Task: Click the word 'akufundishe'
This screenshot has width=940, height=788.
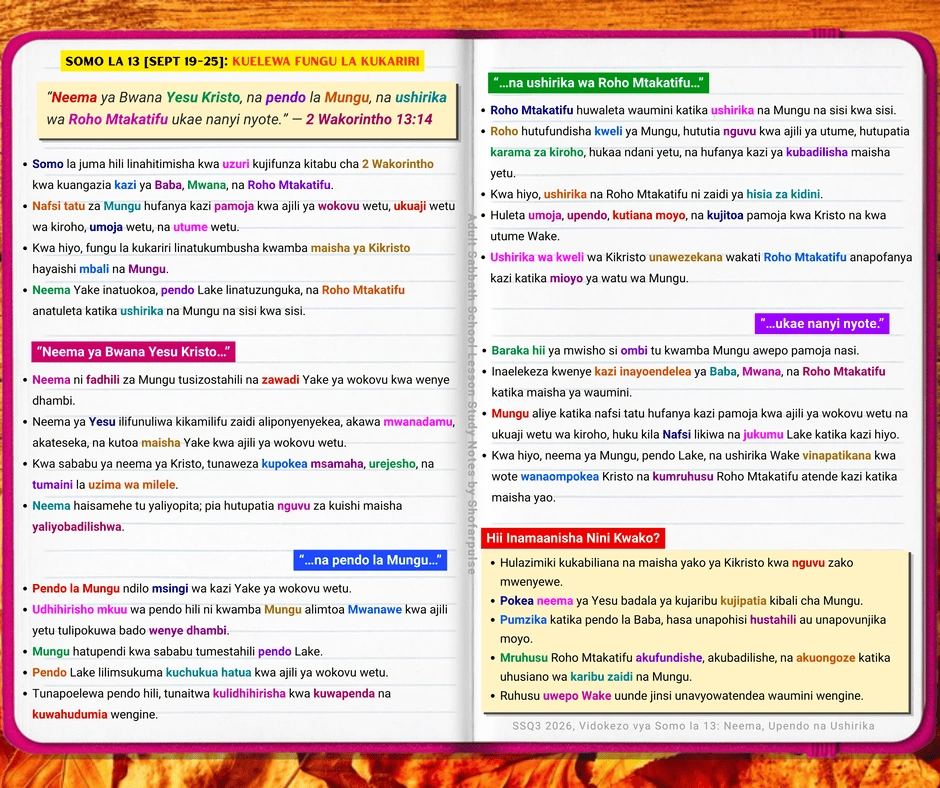Action: coord(668,657)
